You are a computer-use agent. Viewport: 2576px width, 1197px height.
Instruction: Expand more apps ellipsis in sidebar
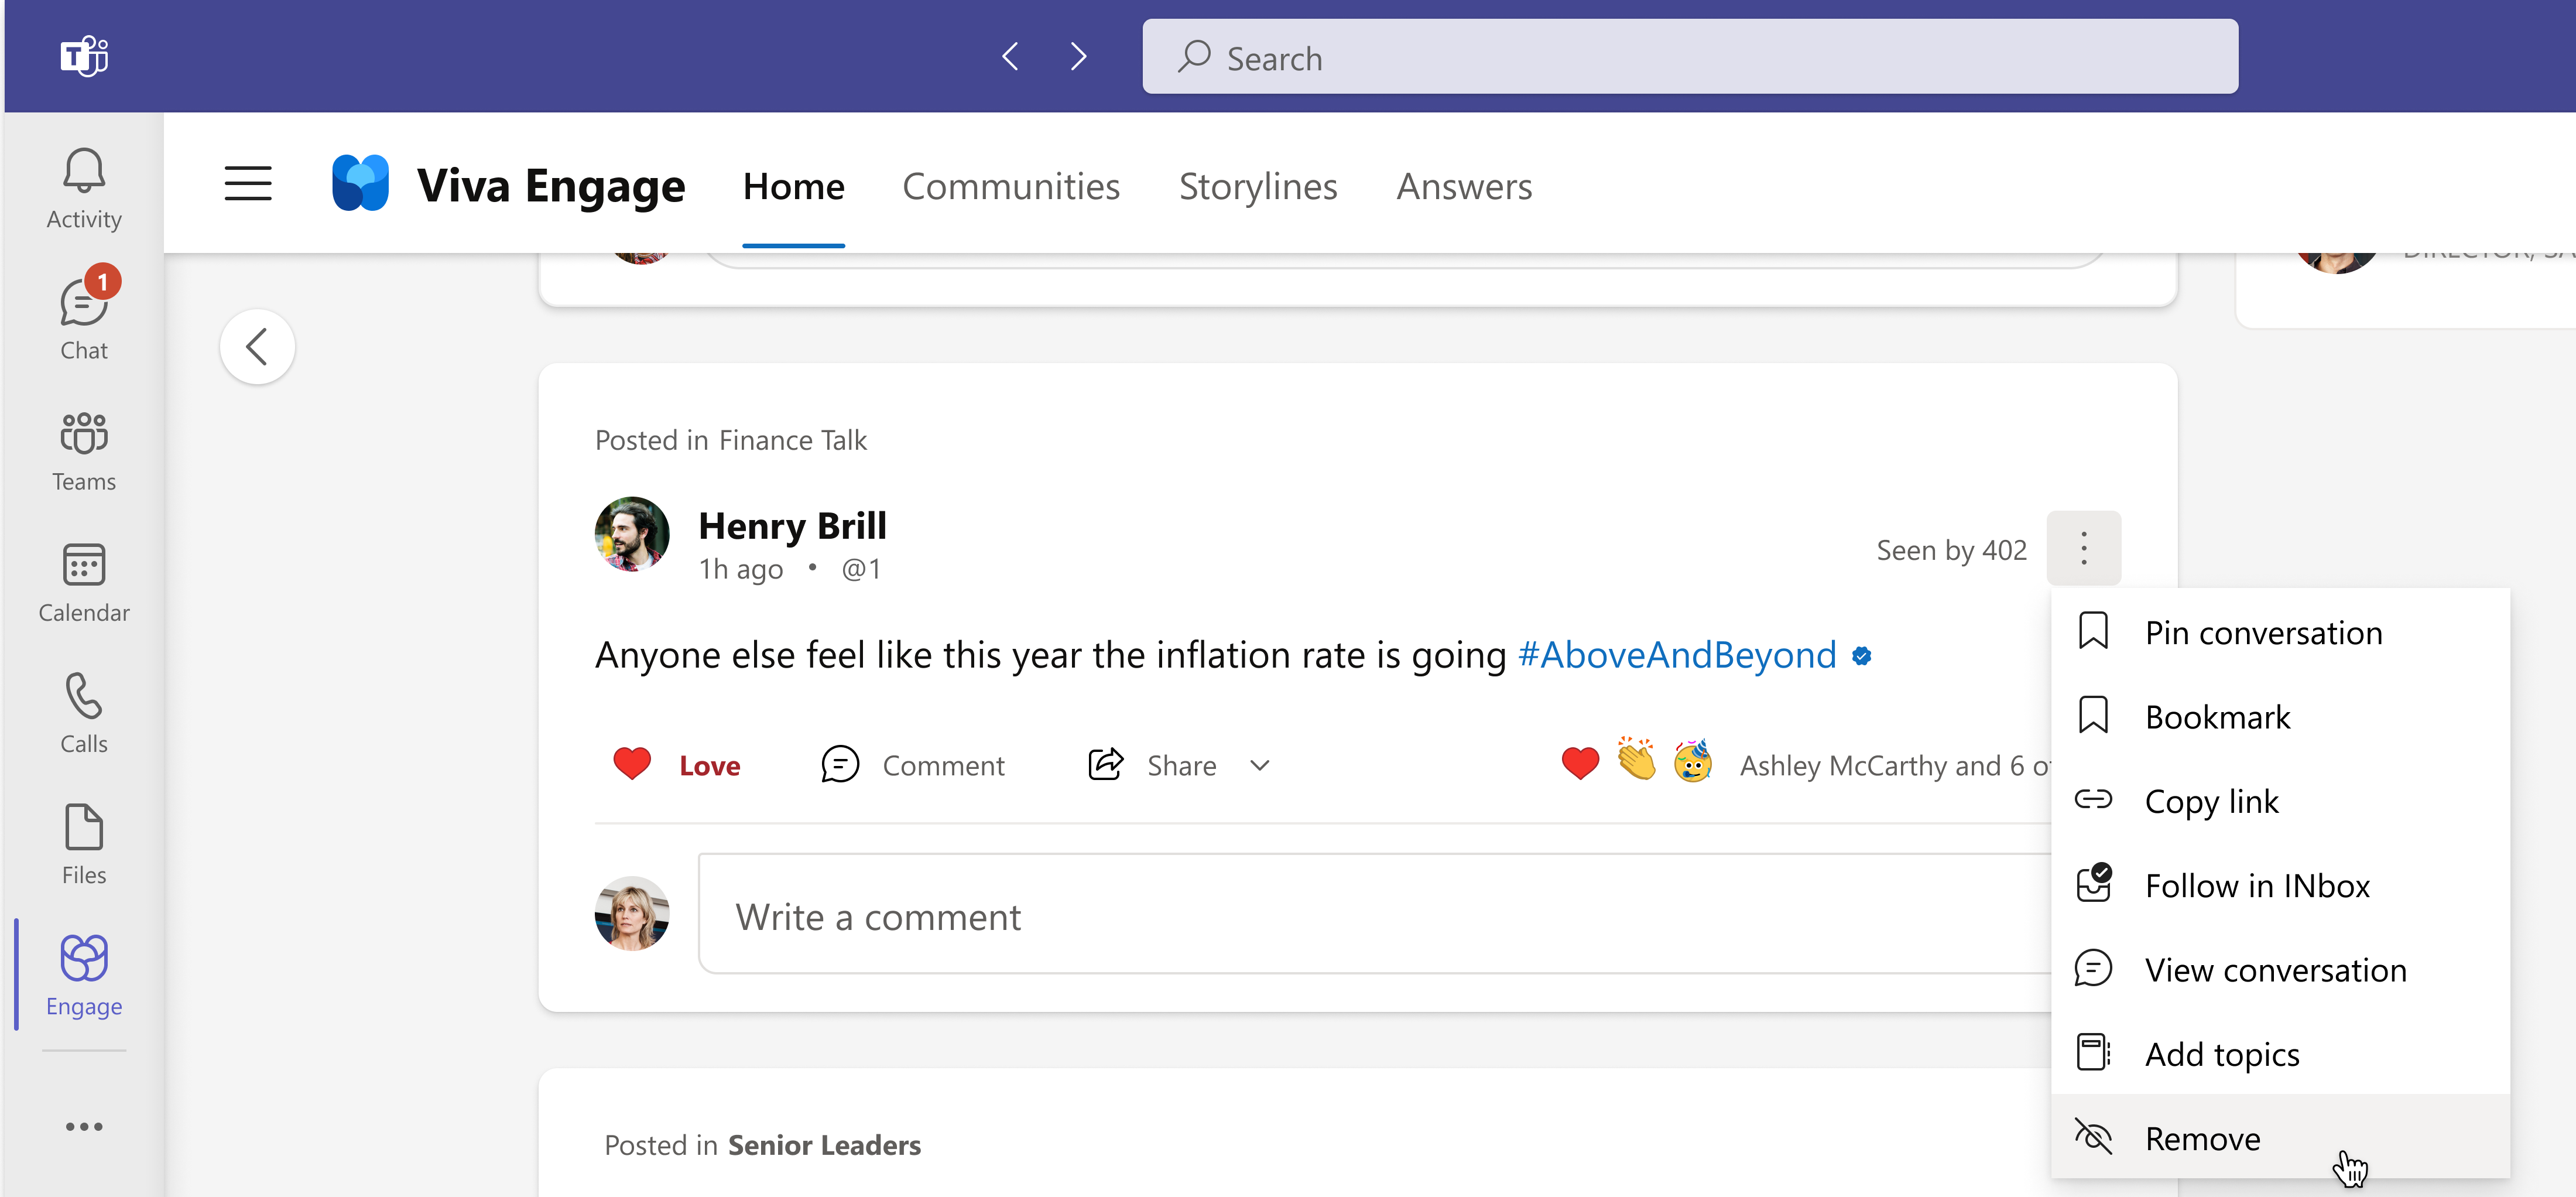coord(84,1127)
